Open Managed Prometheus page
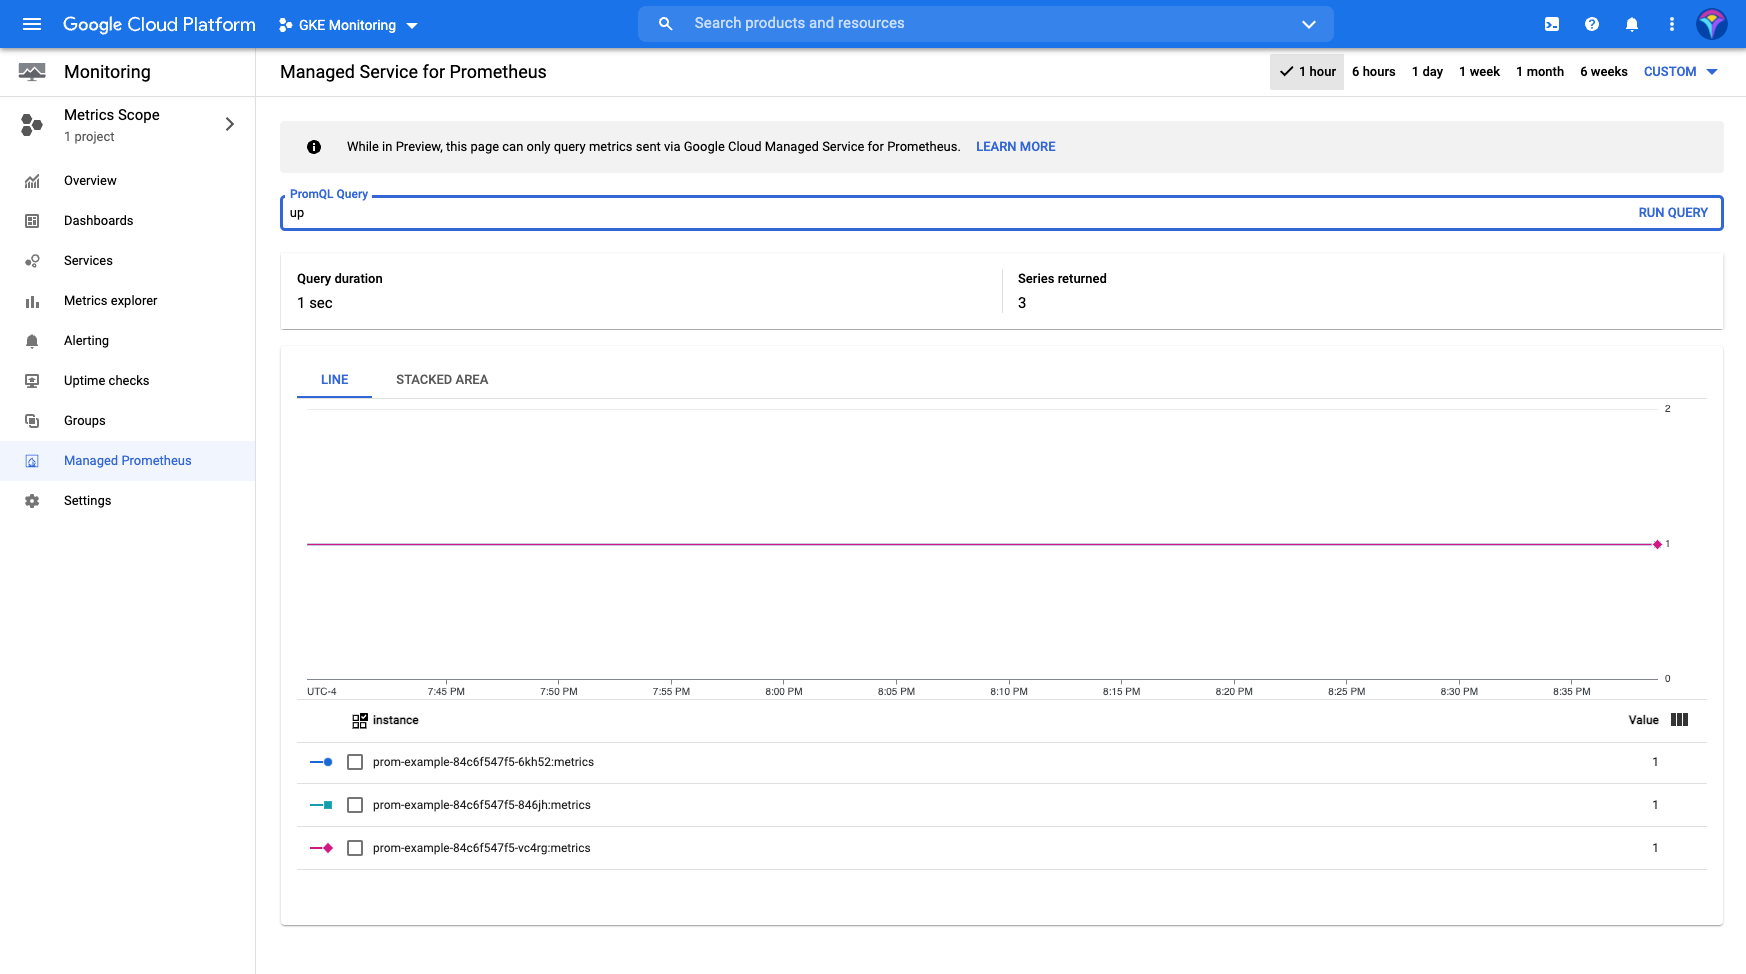This screenshot has width=1746, height=974. click(127, 461)
